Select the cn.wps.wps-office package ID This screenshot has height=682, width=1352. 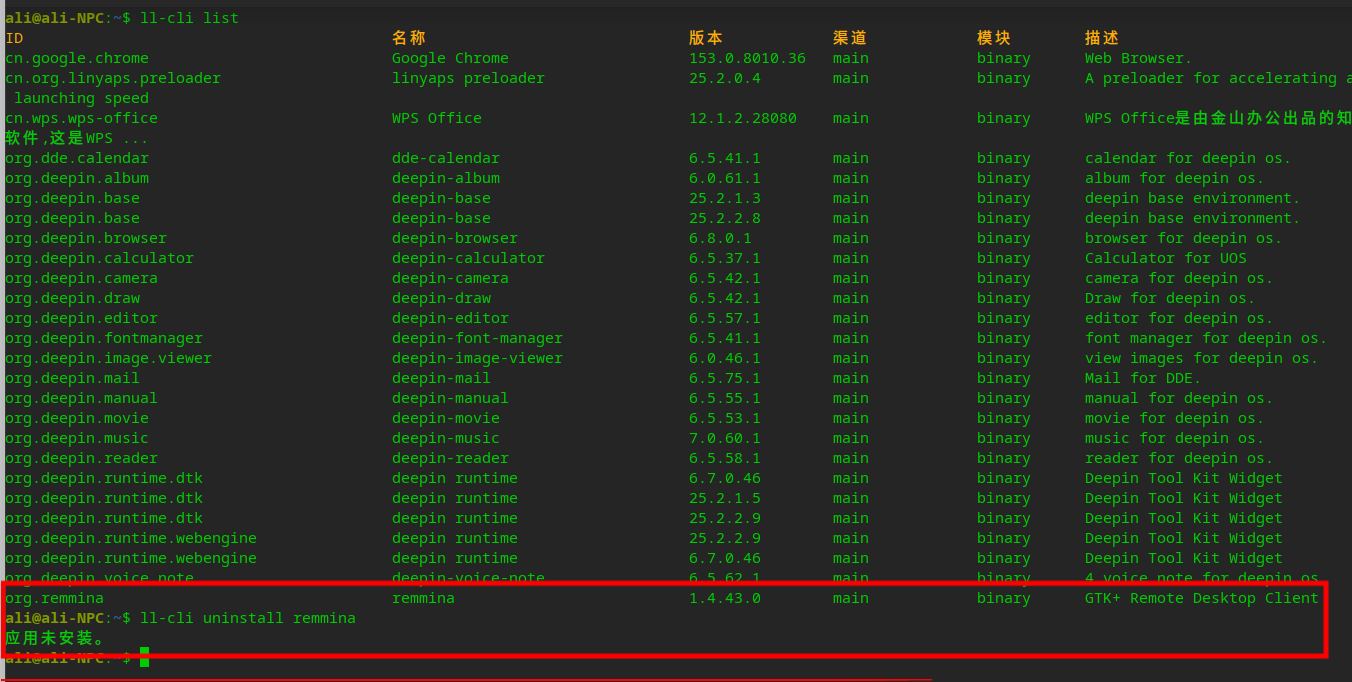point(81,118)
